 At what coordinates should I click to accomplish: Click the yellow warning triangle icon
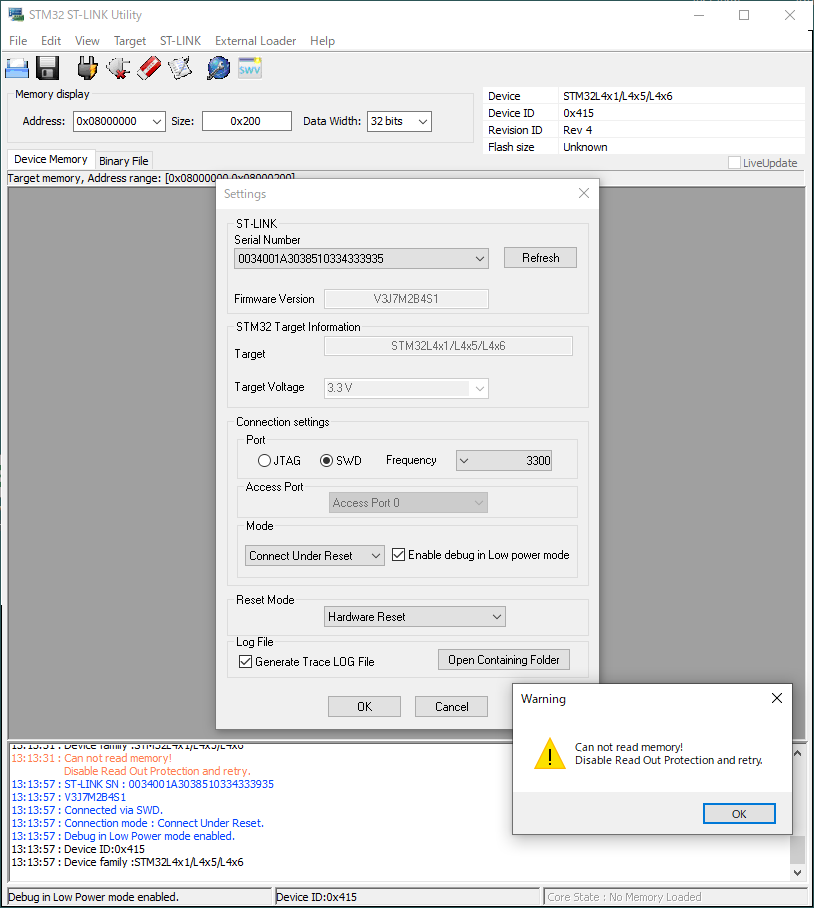pos(549,753)
